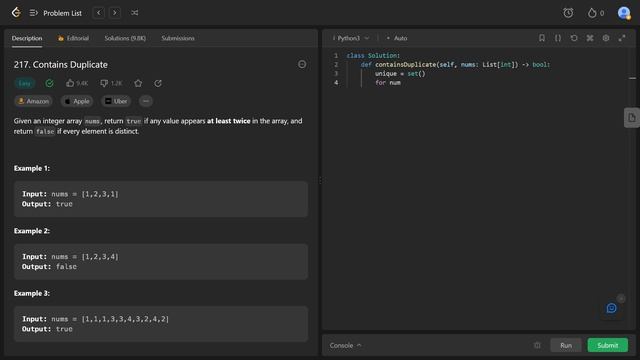Click the '217. Contains Duplicate' title
Viewport: 640px width, 360px height.
[x=61, y=64]
